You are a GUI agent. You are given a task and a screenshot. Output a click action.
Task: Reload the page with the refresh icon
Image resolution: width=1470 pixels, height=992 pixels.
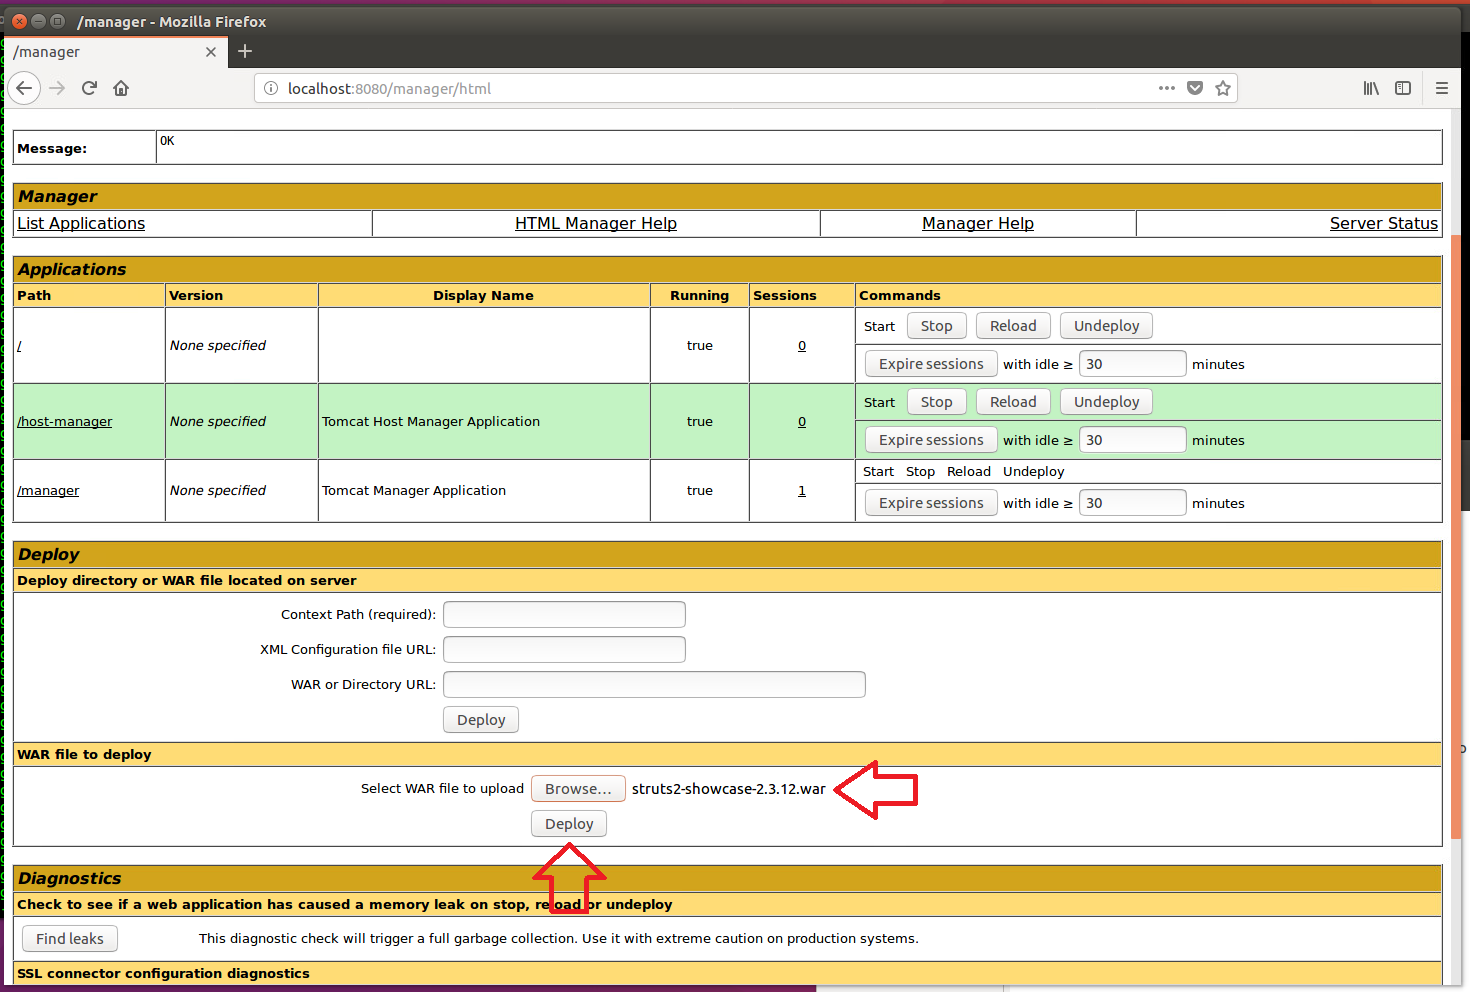[x=89, y=88]
